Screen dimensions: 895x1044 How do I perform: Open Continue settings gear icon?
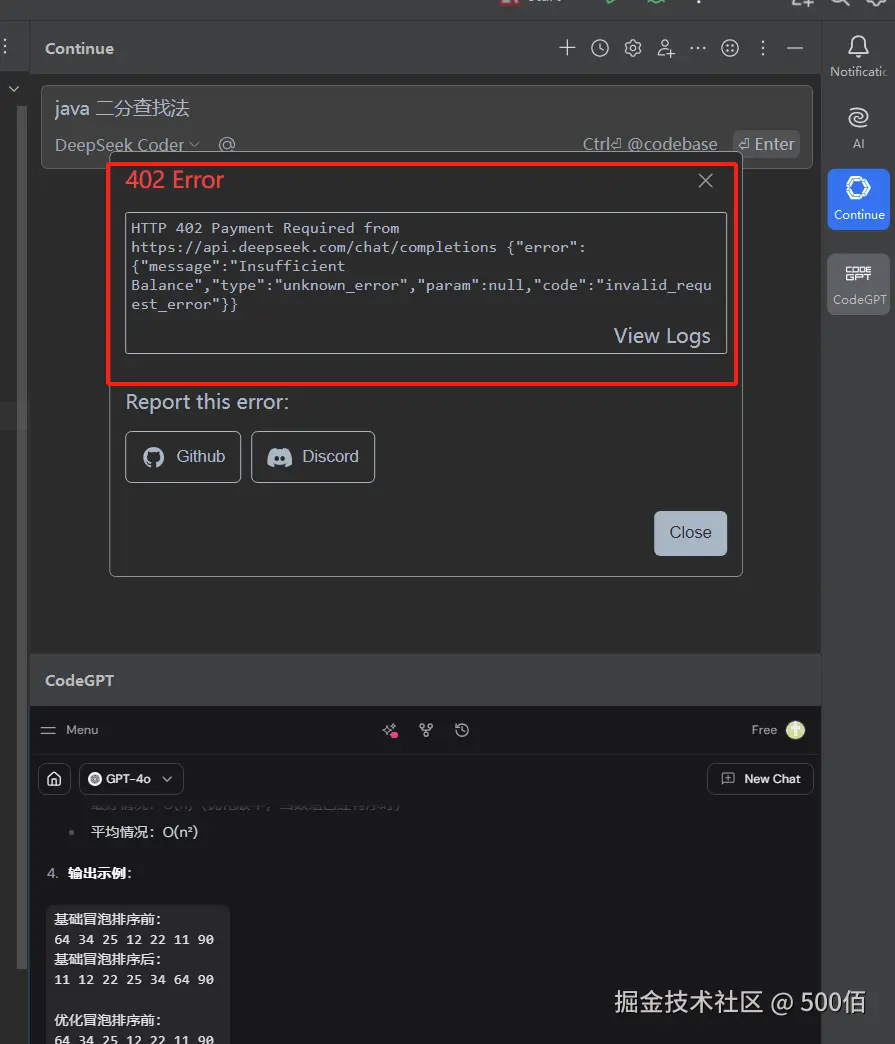point(633,48)
